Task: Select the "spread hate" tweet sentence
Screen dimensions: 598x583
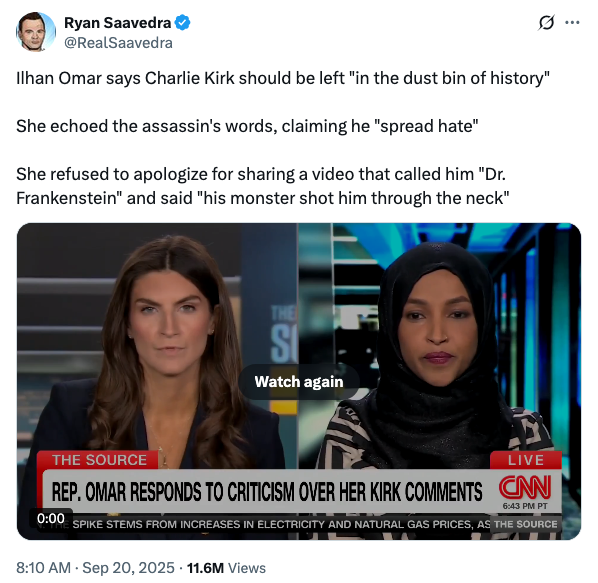Action: [x=247, y=126]
